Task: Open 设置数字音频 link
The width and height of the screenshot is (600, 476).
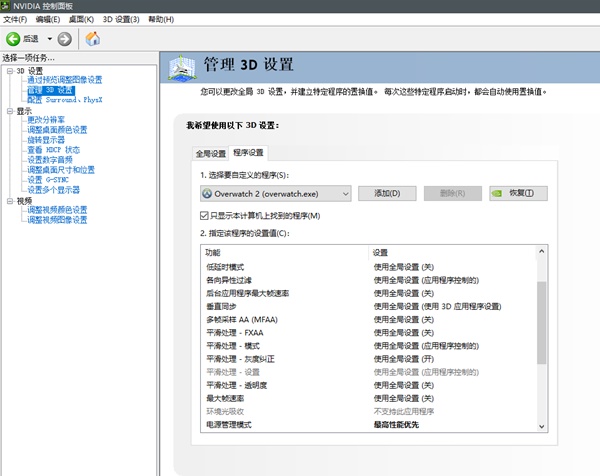Action: (x=50, y=160)
